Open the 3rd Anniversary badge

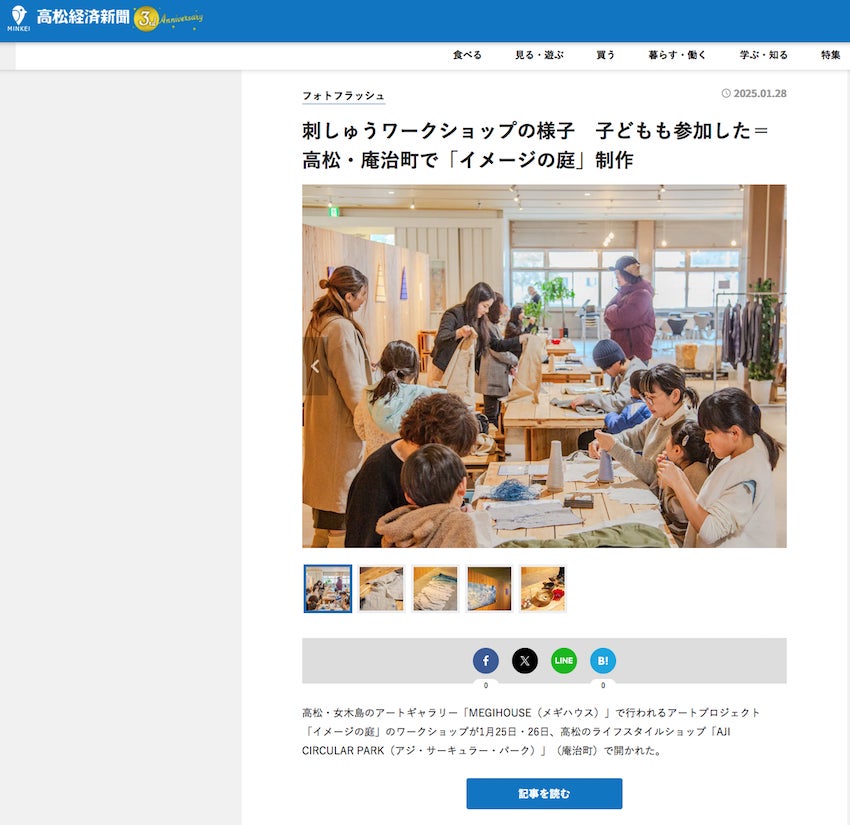point(168,19)
